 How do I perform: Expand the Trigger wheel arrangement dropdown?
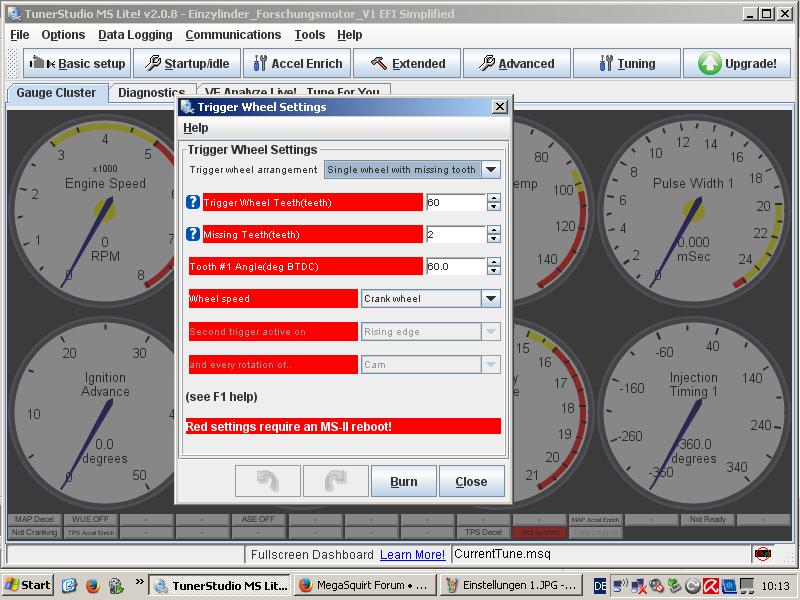[x=491, y=170]
